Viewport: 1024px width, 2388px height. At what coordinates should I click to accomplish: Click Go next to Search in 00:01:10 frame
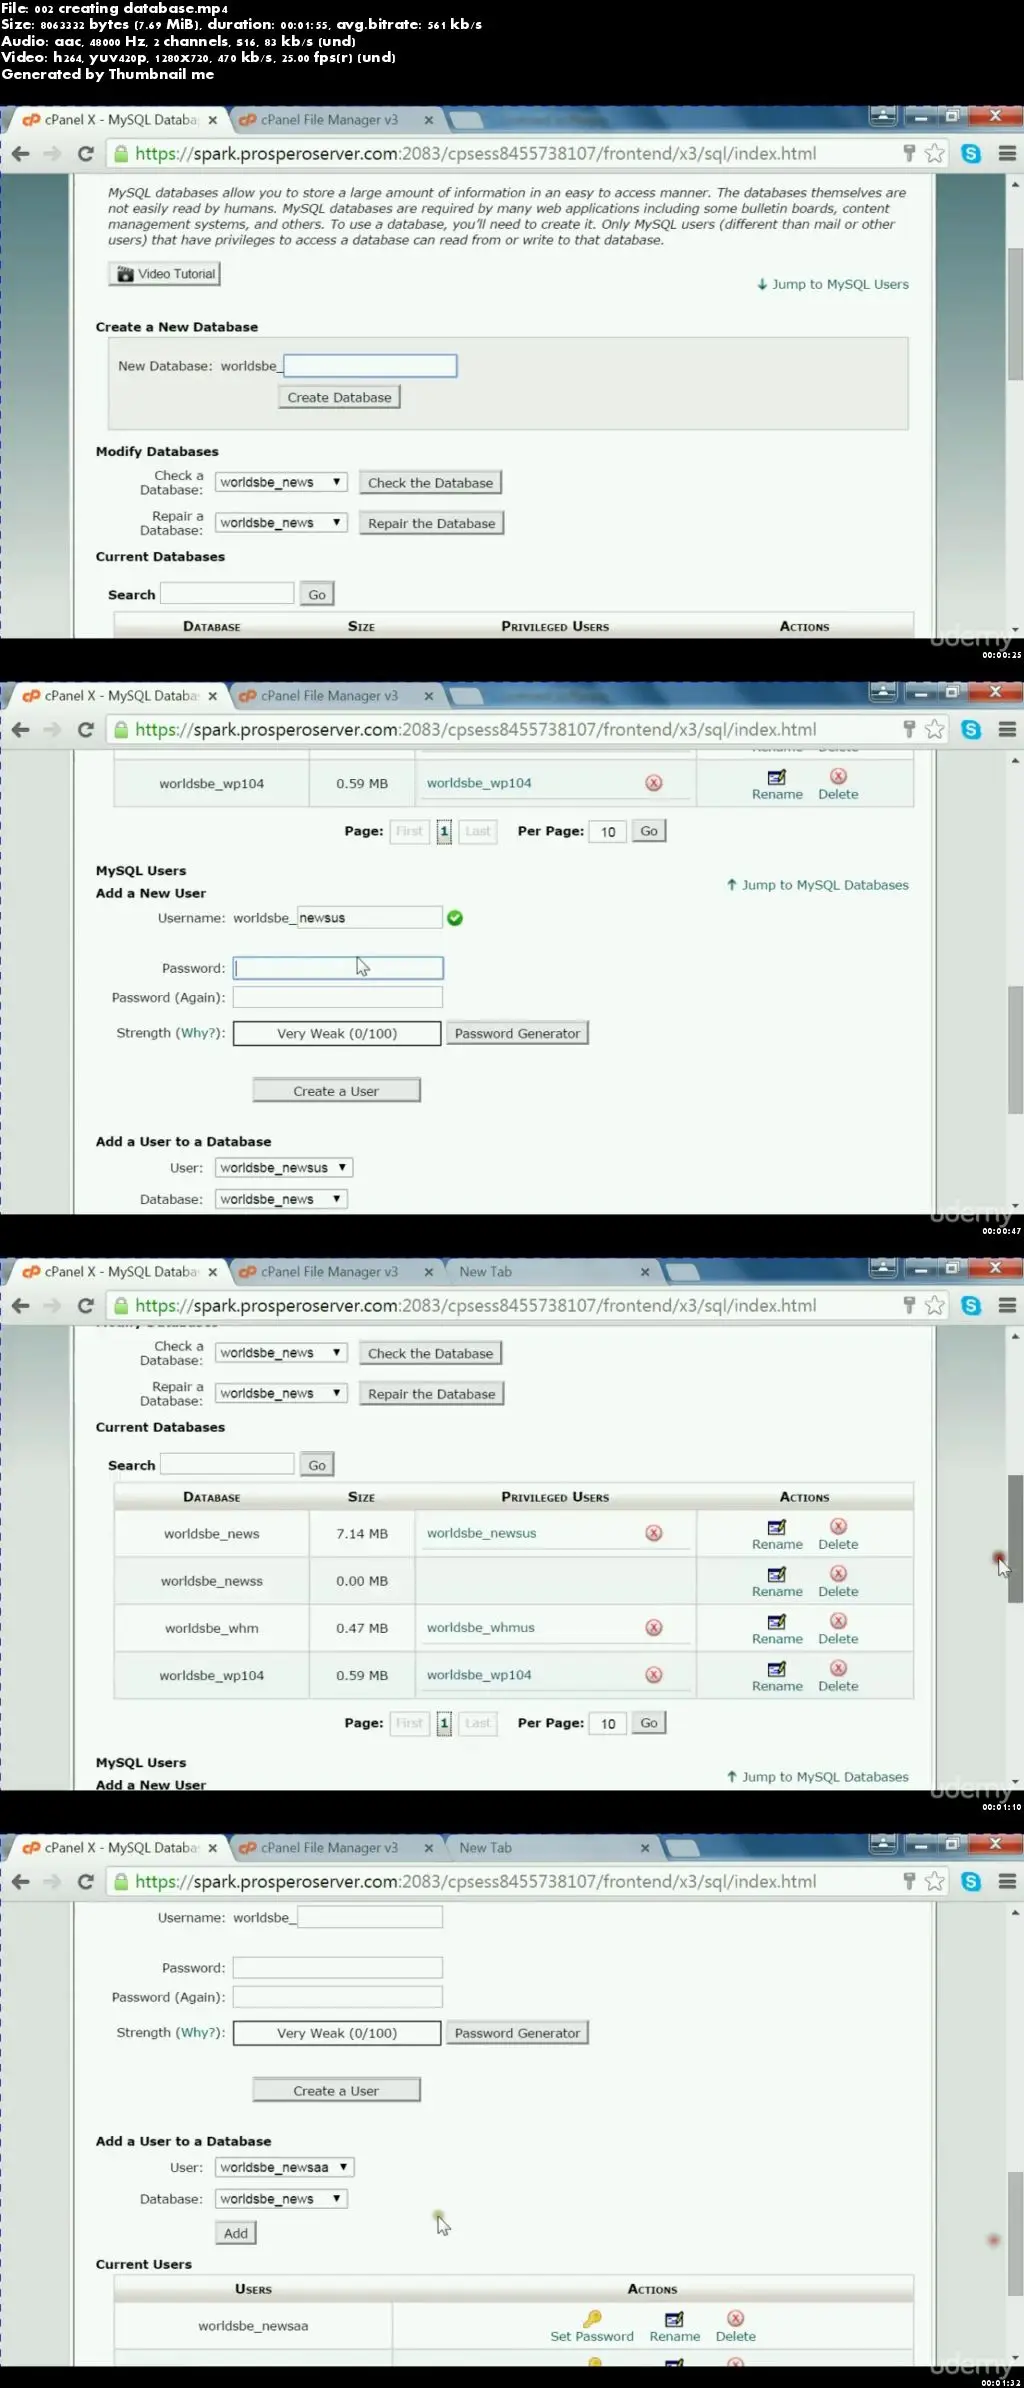point(317,1465)
